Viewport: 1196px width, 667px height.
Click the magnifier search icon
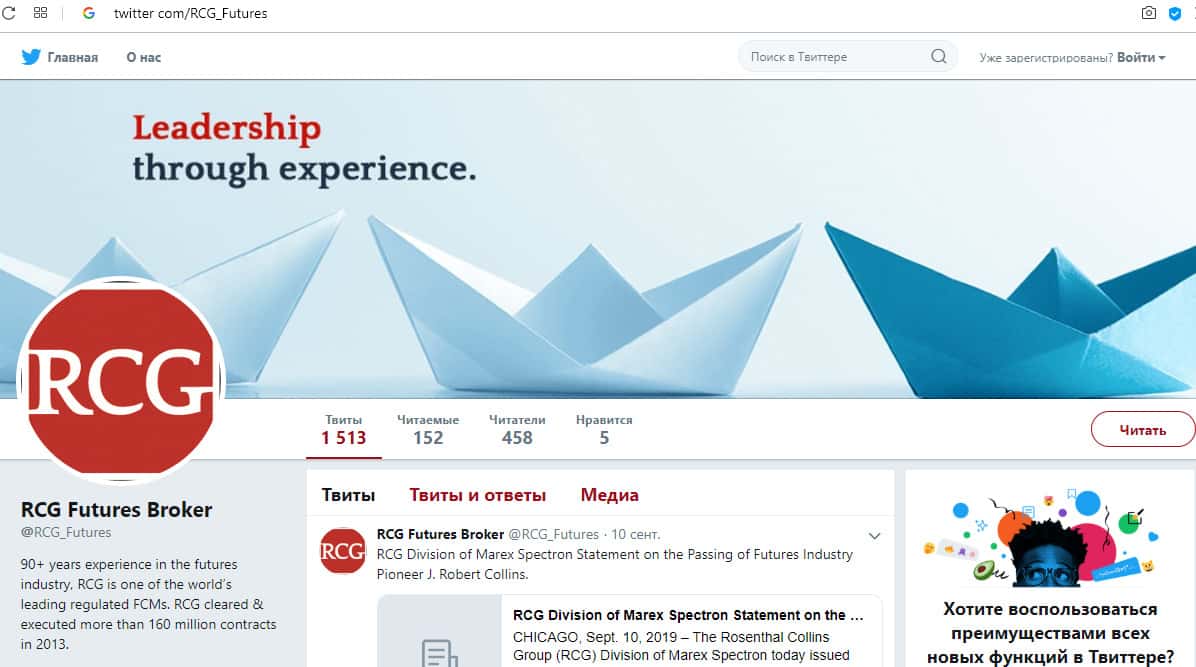pyautogui.click(x=939, y=56)
